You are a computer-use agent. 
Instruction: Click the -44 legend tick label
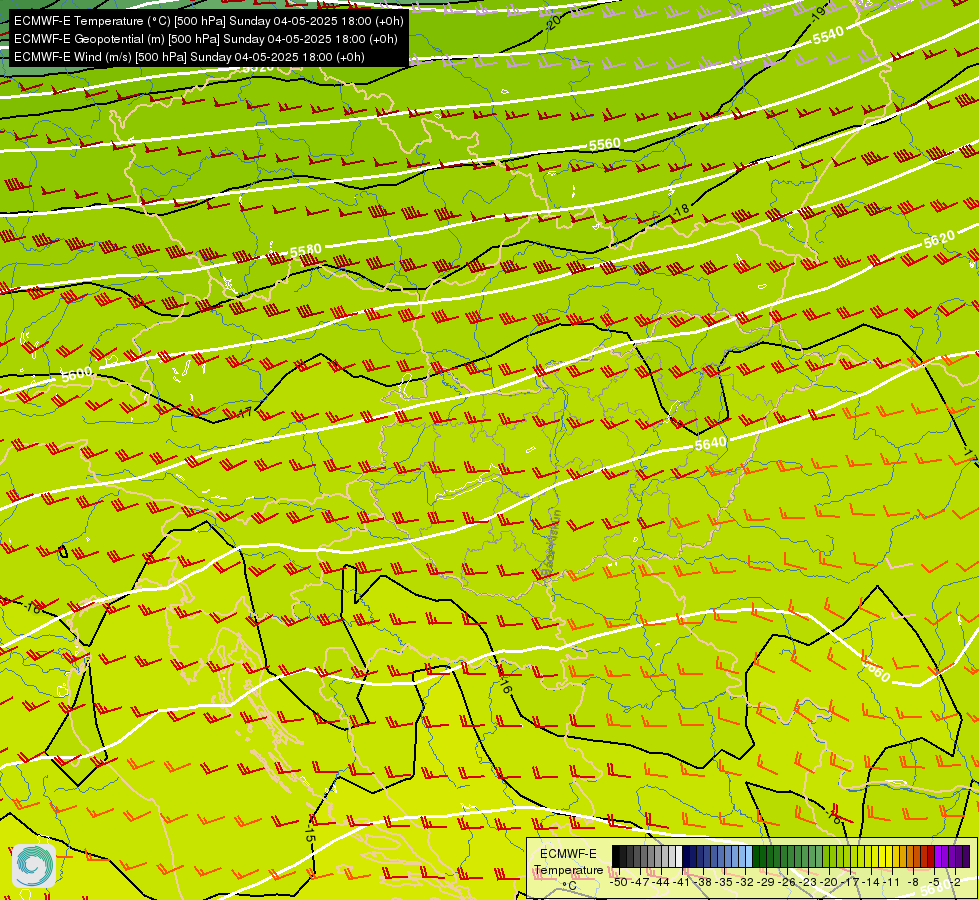pyautogui.click(x=661, y=882)
